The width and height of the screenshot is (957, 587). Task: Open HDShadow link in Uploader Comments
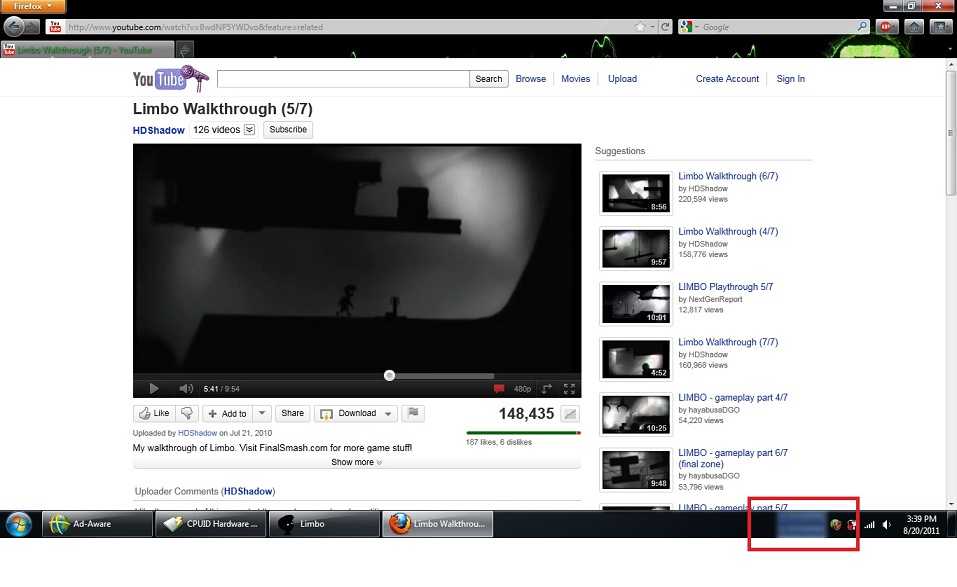click(248, 491)
